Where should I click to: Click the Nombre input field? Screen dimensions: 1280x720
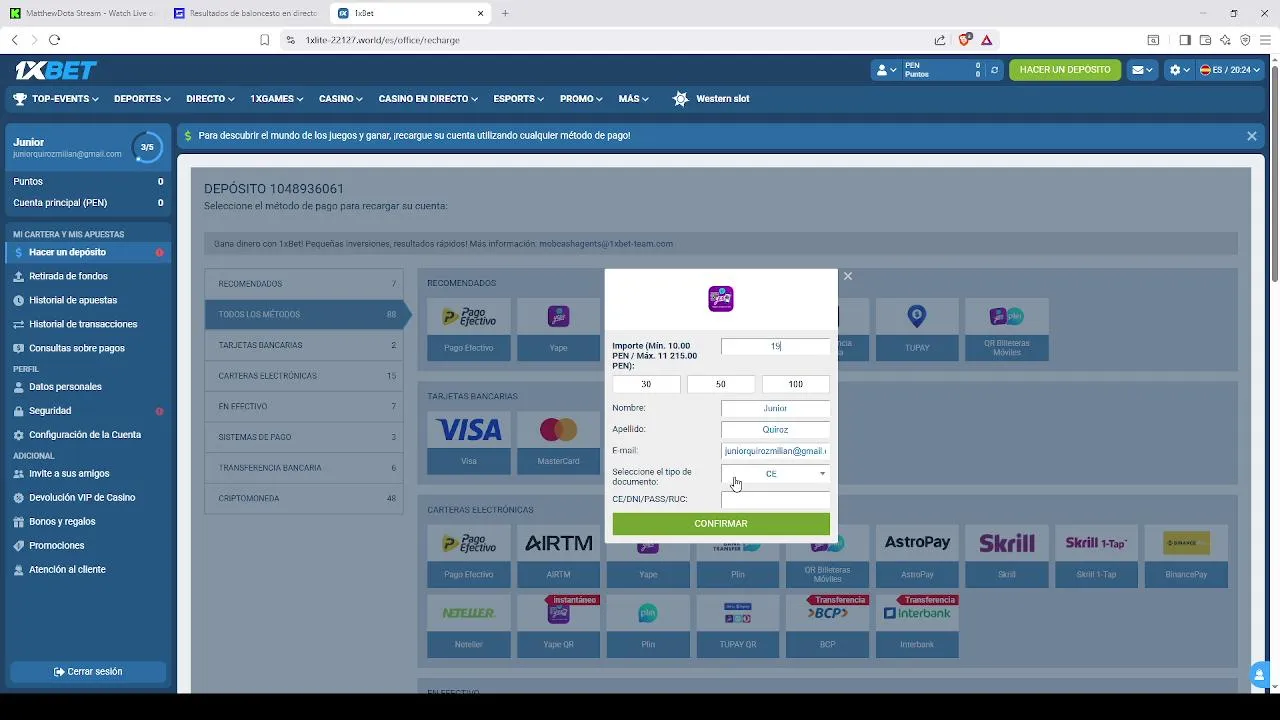775,408
